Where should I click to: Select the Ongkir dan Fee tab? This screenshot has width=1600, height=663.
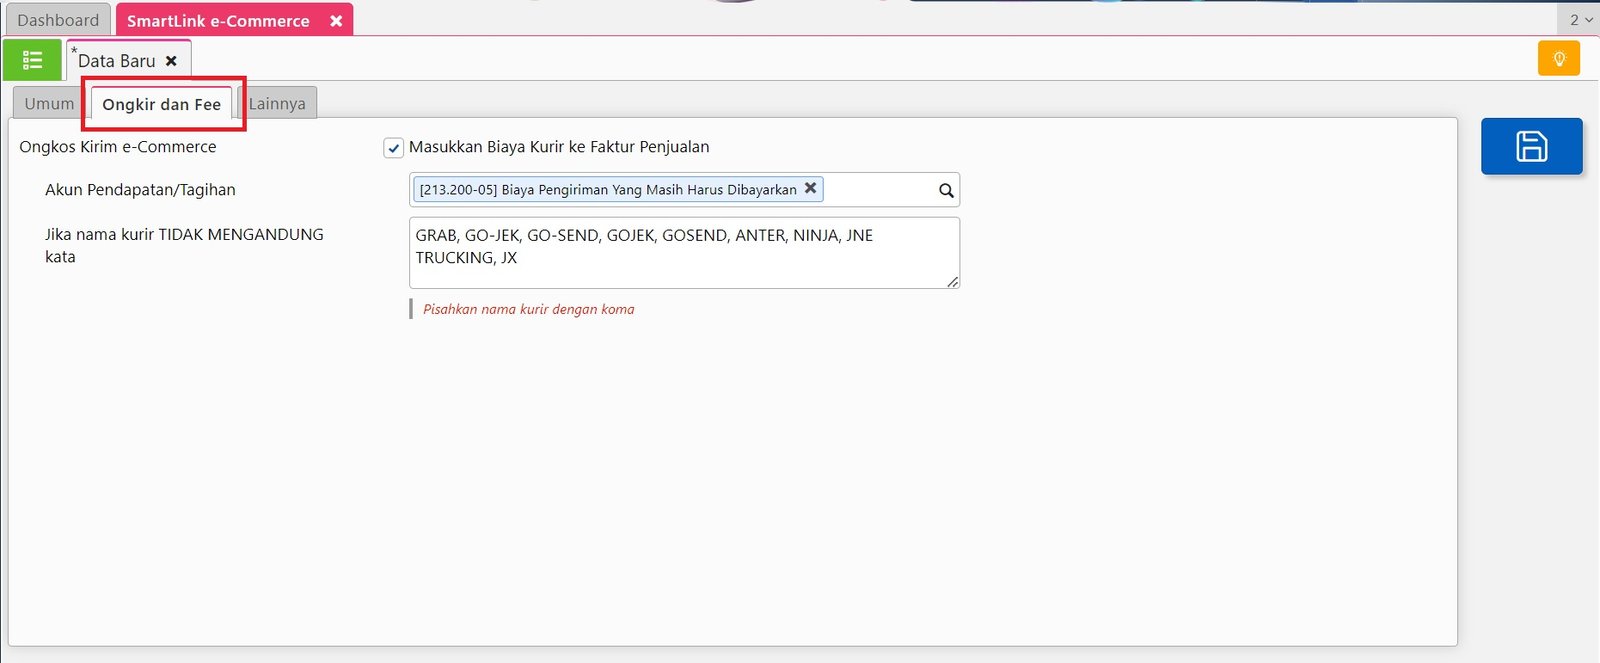[161, 105]
